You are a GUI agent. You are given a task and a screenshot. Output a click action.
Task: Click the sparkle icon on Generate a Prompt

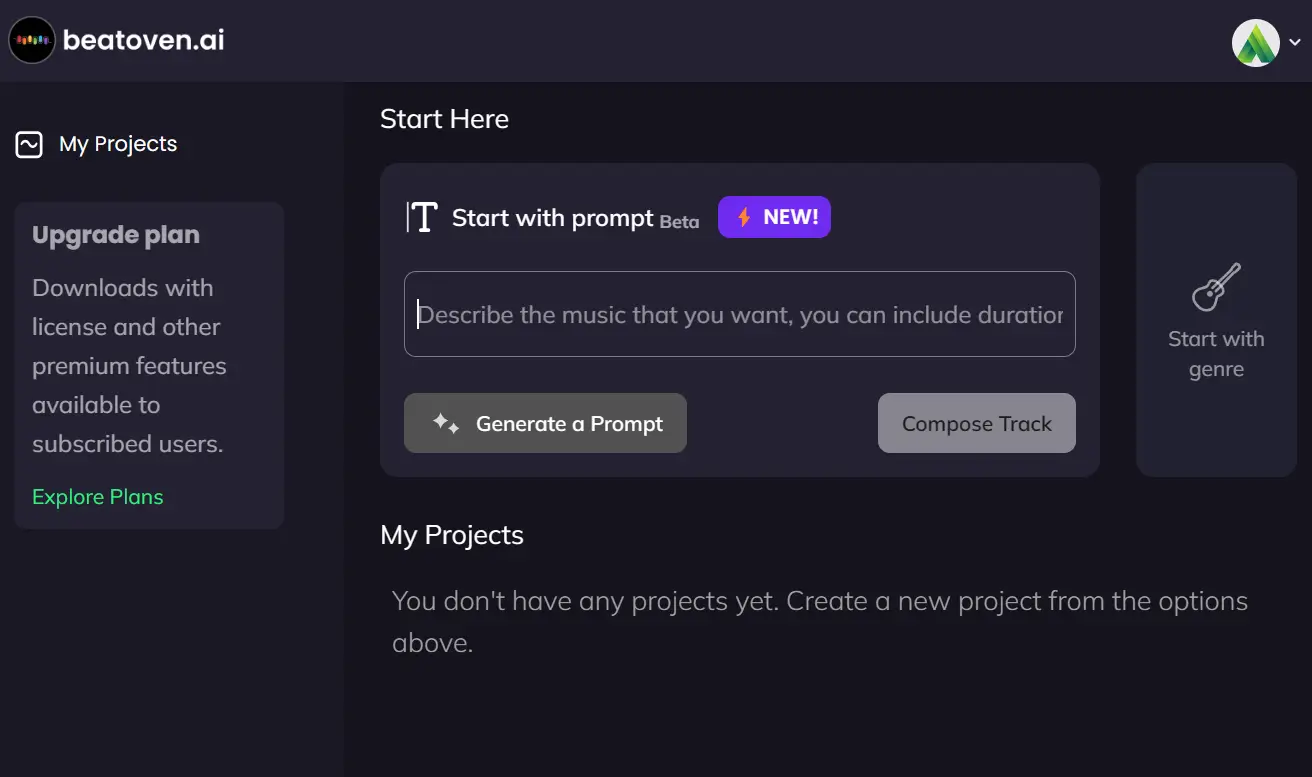446,423
